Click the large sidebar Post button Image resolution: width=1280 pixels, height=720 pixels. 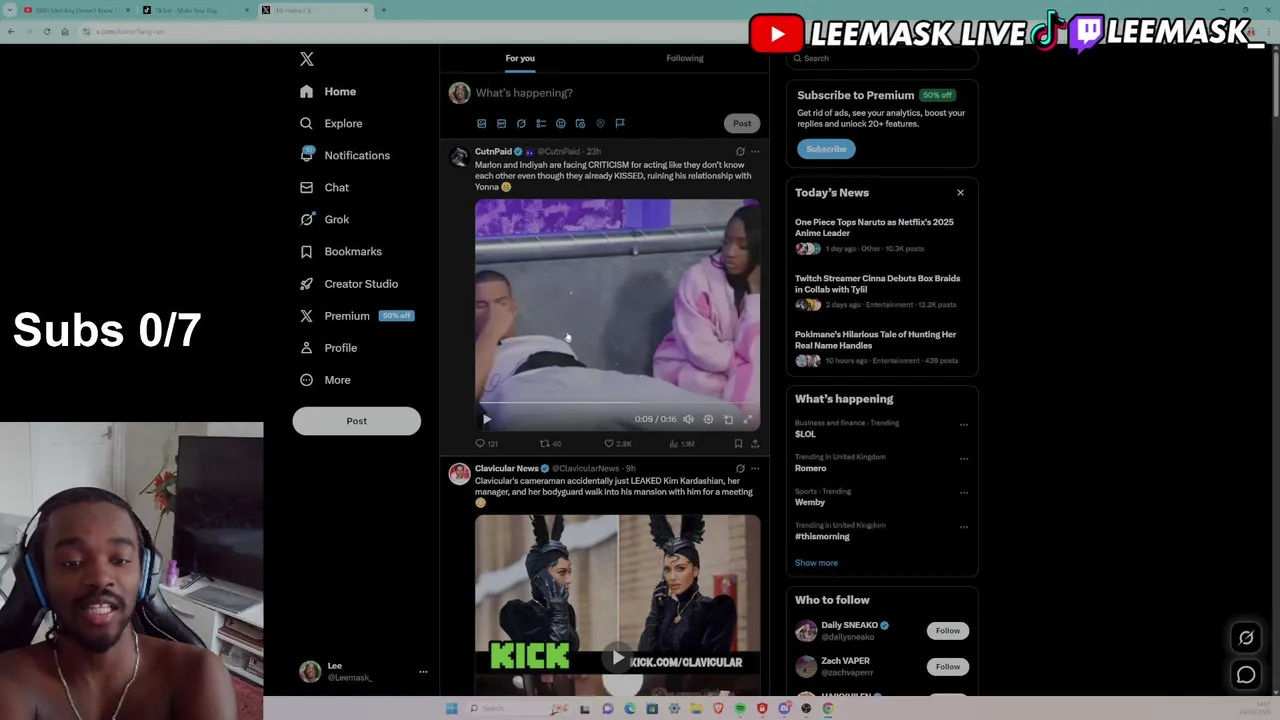(356, 421)
